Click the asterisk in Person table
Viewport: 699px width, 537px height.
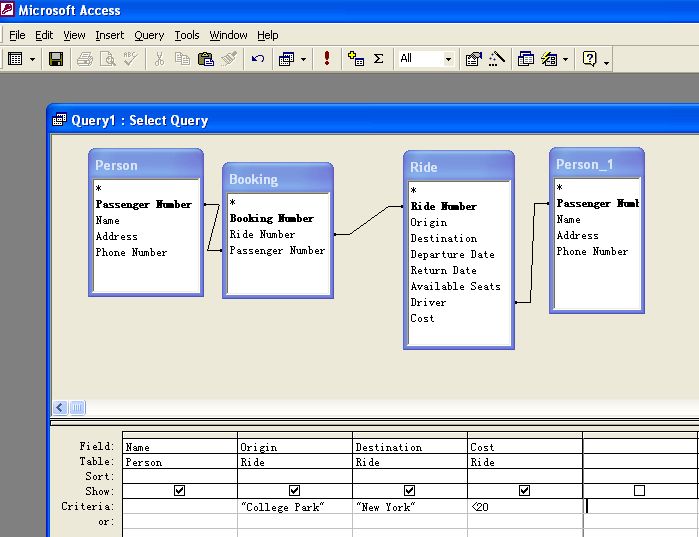pyautogui.click(x=99, y=188)
